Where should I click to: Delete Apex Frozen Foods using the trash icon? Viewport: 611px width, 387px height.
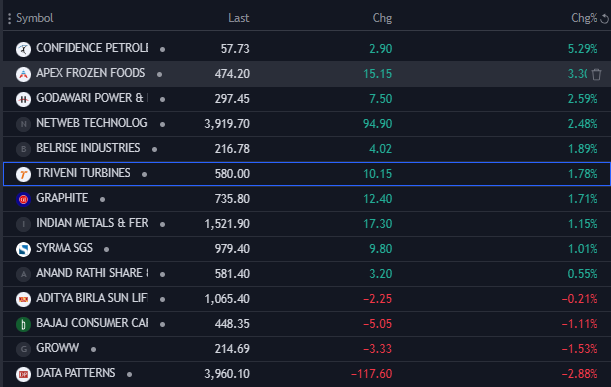point(596,74)
